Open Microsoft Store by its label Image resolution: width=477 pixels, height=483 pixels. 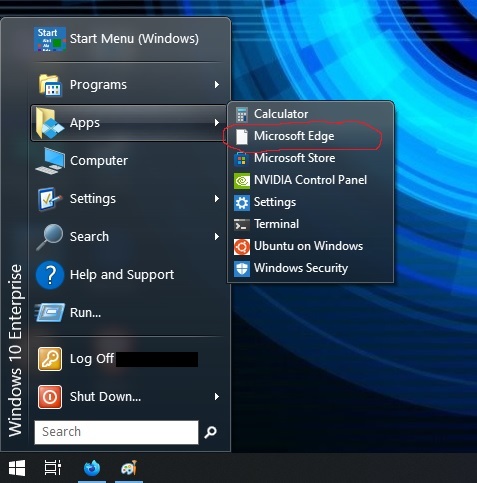pyautogui.click(x=295, y=158)
